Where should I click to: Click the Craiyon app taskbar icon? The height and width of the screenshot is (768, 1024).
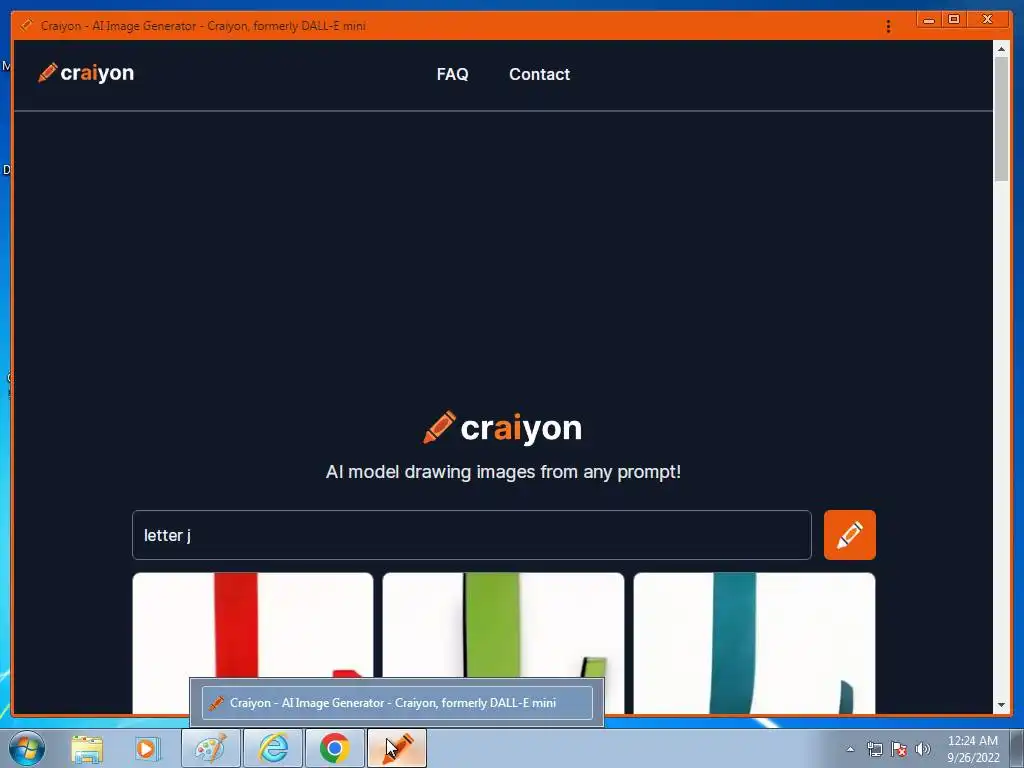[x=397, y=748]
